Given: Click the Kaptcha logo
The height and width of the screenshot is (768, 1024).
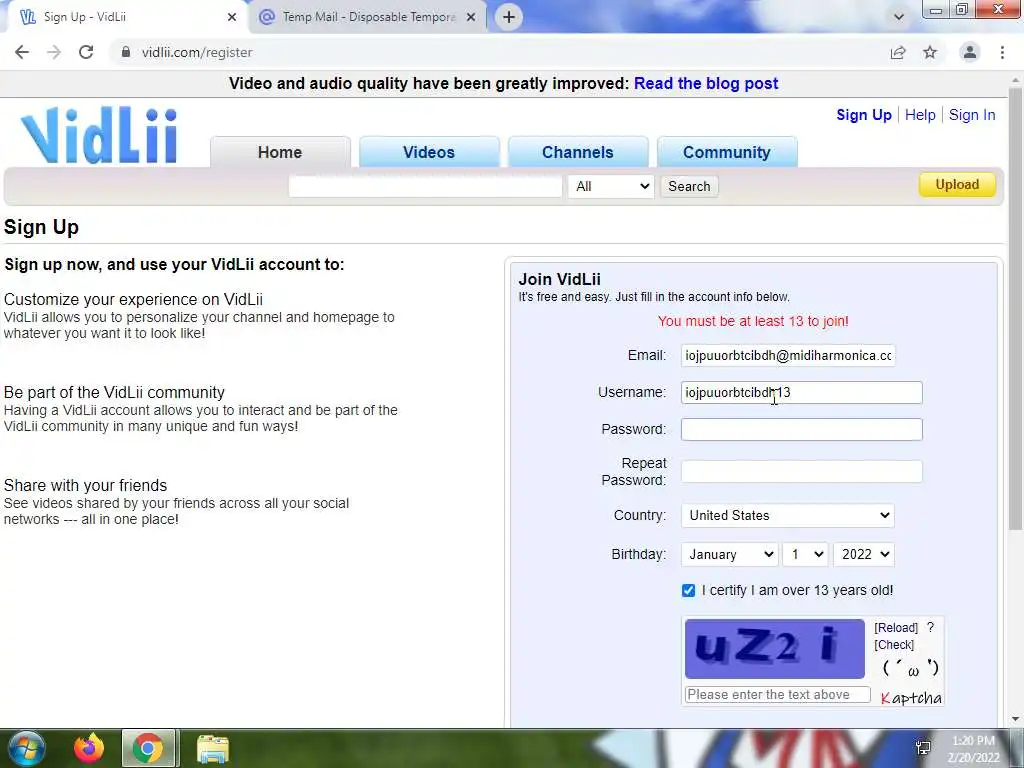Looking at the screenshot, I should tap(911, 698).
